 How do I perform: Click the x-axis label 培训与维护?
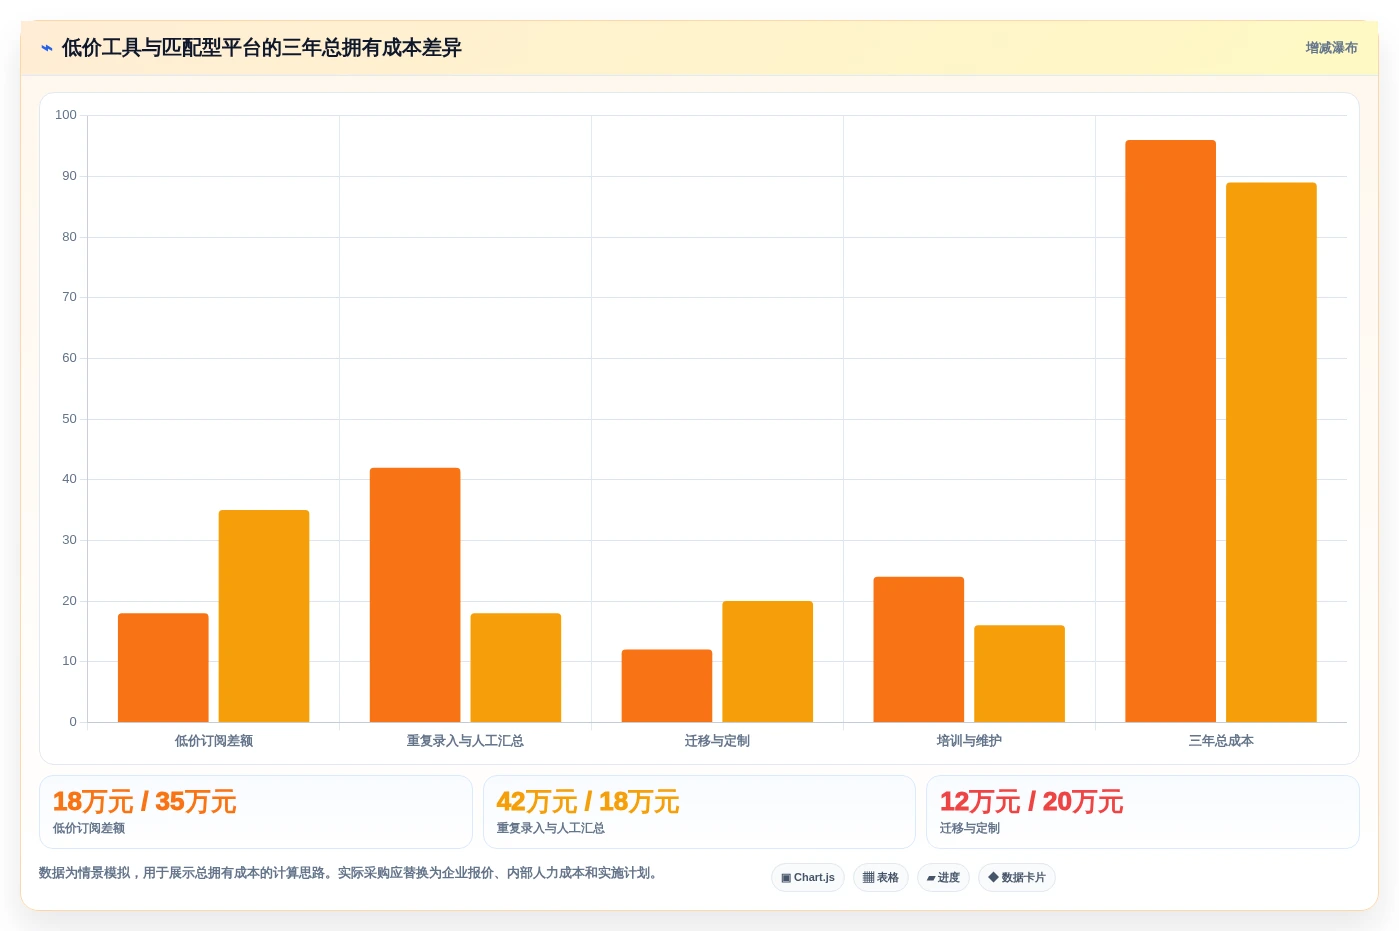click(x=969, y=741)
